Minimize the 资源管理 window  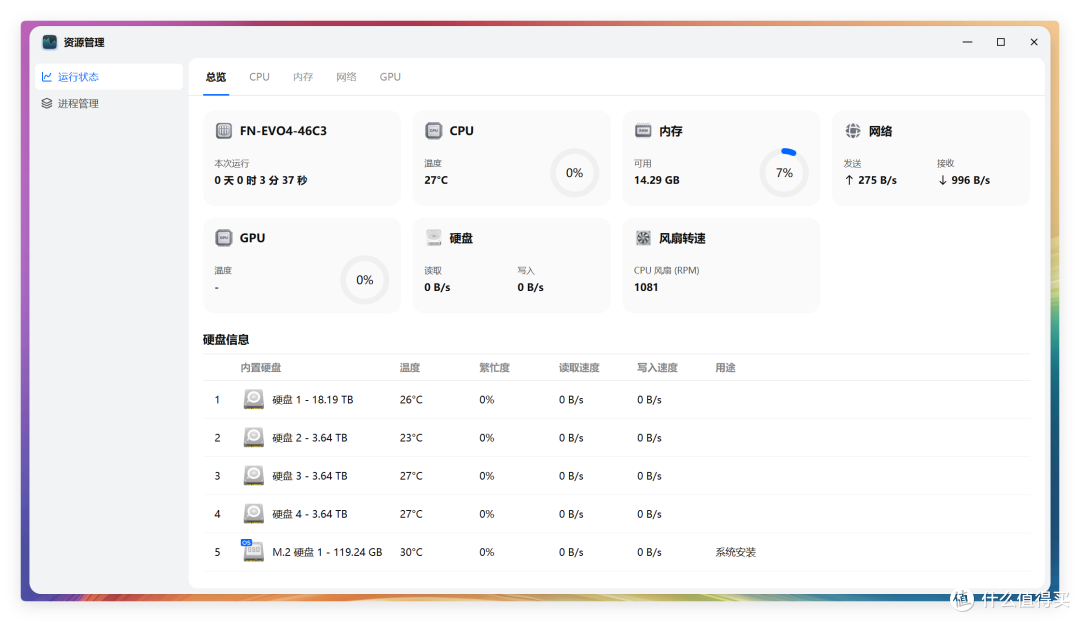point(968,42)
